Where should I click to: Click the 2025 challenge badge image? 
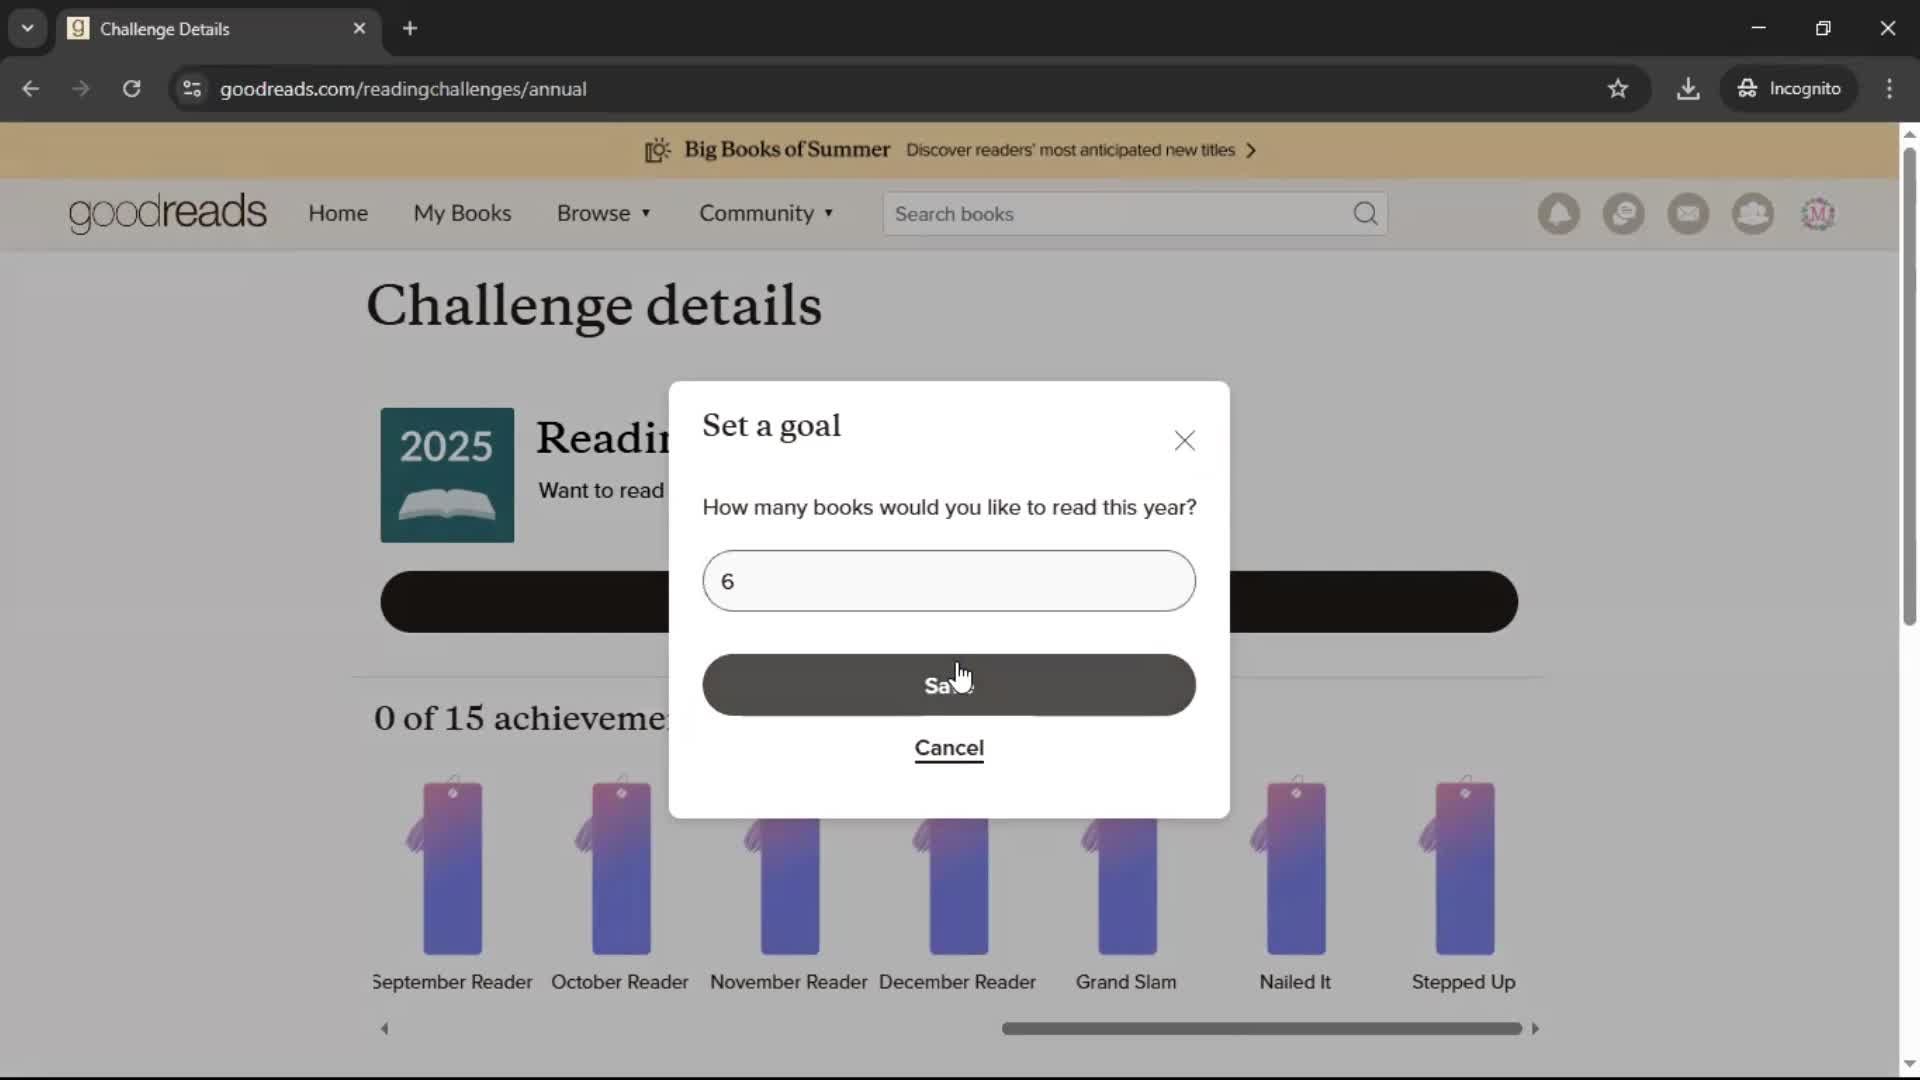(447, 475)
